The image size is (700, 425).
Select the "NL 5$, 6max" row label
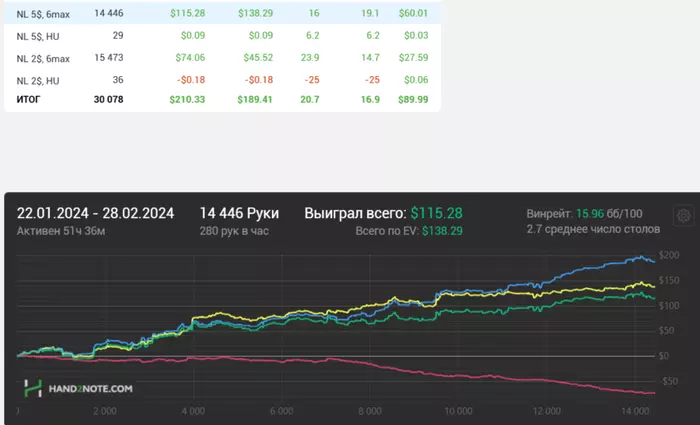pos(43,14)
